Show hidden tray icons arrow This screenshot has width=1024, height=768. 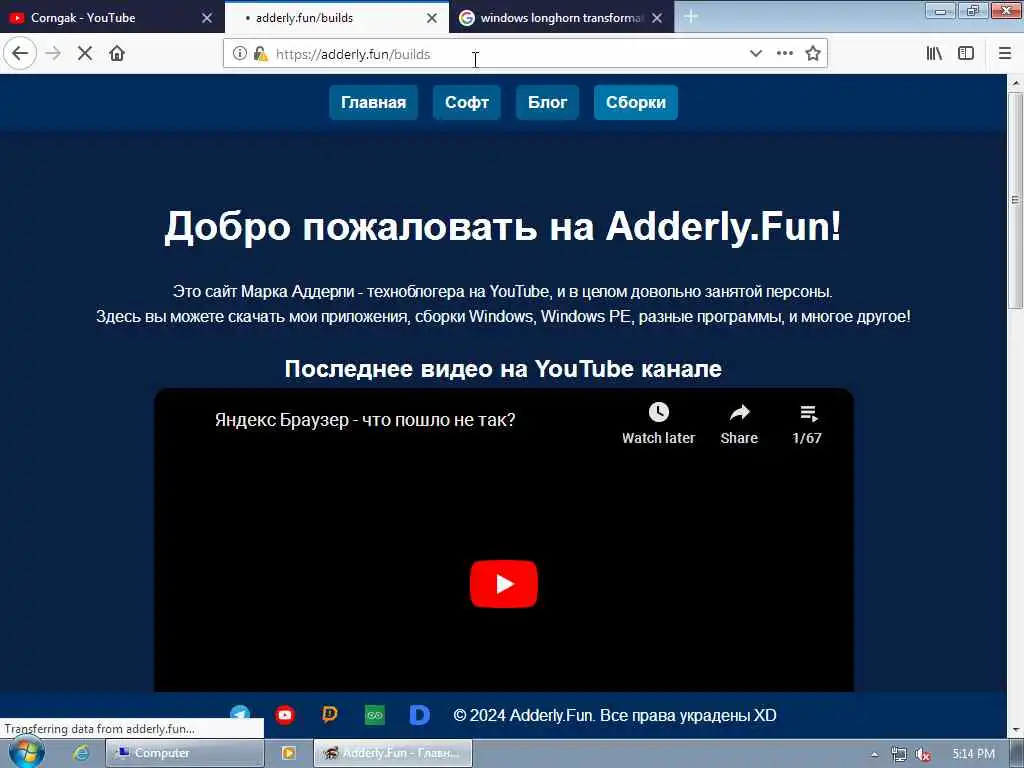tap(874, 754)
